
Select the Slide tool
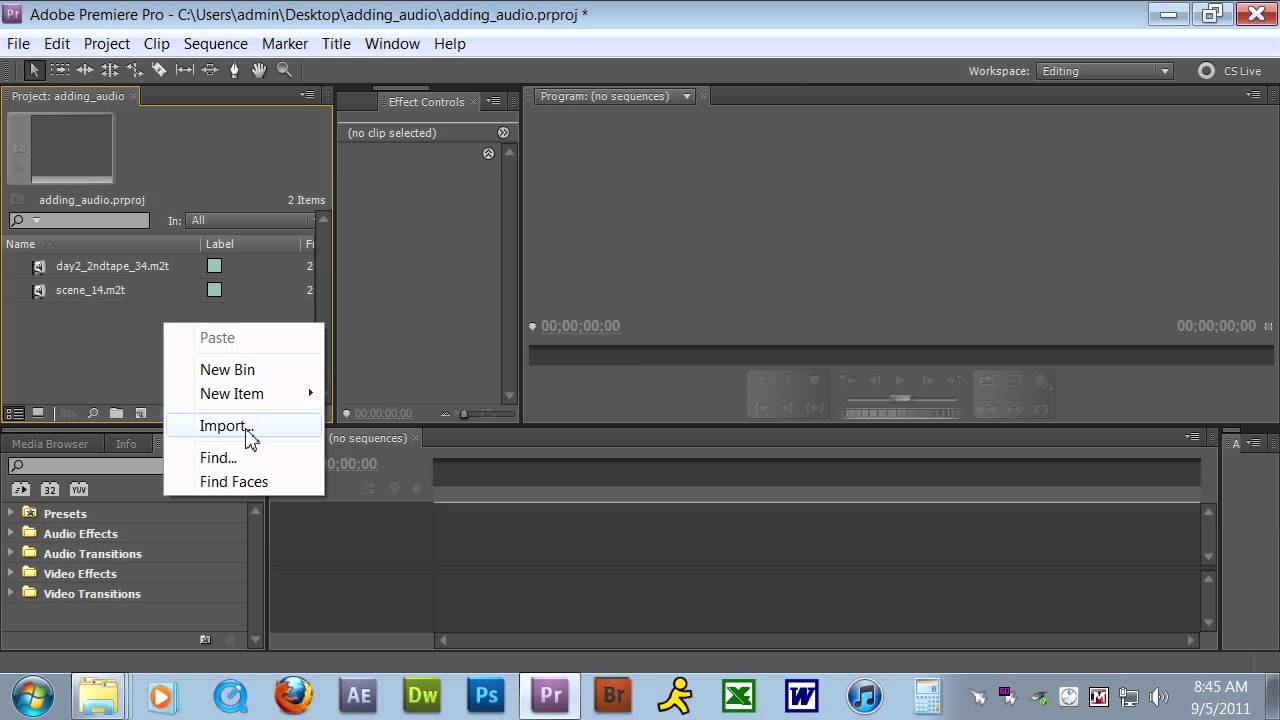[x=210, y=70]
